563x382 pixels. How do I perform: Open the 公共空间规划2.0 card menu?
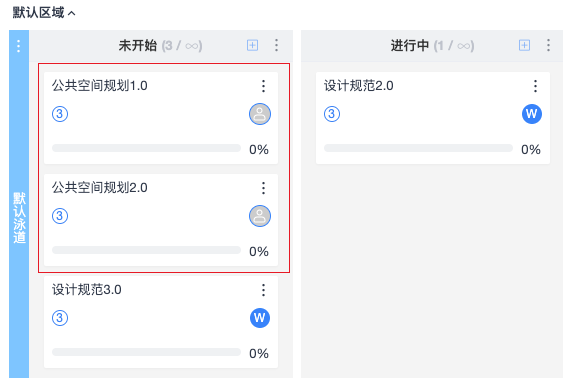pyautogui.click(x=263, y=188)
